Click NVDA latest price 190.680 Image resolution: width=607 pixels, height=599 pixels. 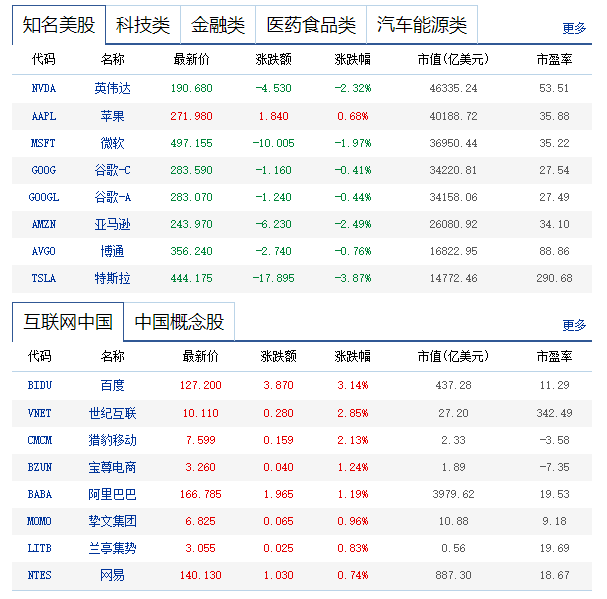[x=192, y=89]
